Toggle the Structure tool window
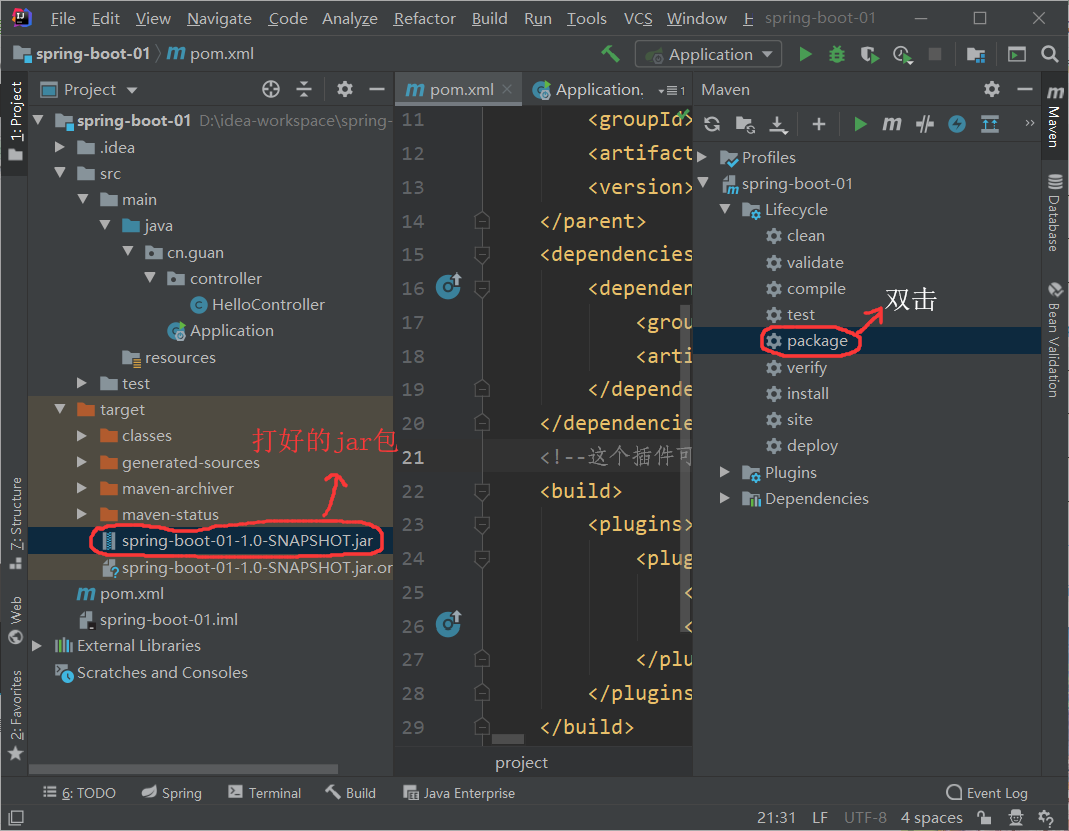The height and width of the screenshot is (831, 1069). tap(16, 524)
